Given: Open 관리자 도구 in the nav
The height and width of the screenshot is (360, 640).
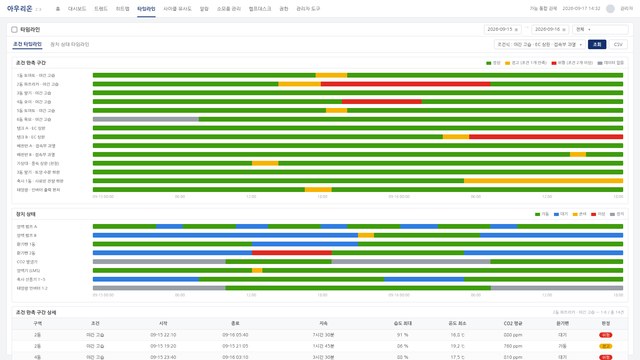Looking at the screenshot, I should tap(308, 9).
